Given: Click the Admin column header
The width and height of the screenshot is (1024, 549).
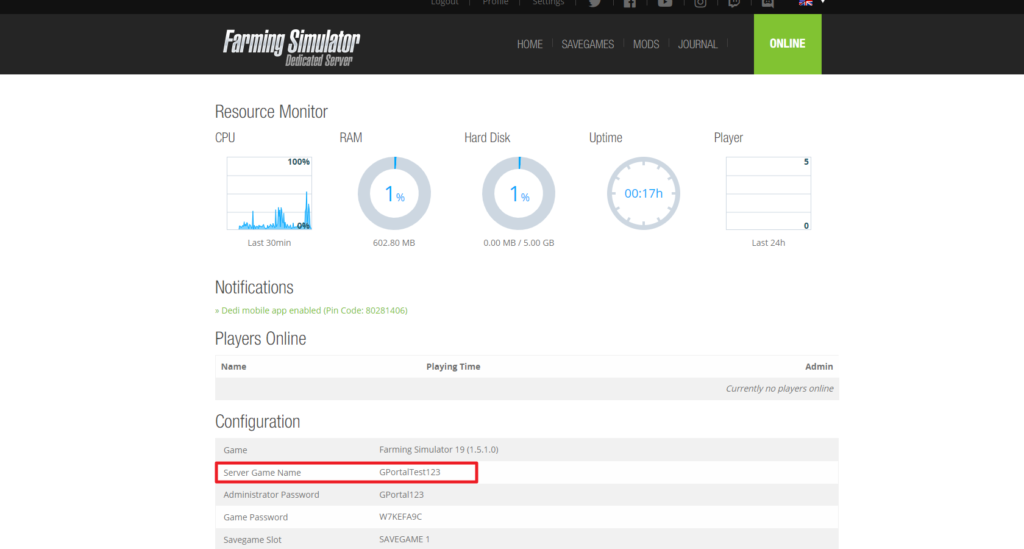Looking at the screenshot, I should pyautogui.click(x=819, y=366).
